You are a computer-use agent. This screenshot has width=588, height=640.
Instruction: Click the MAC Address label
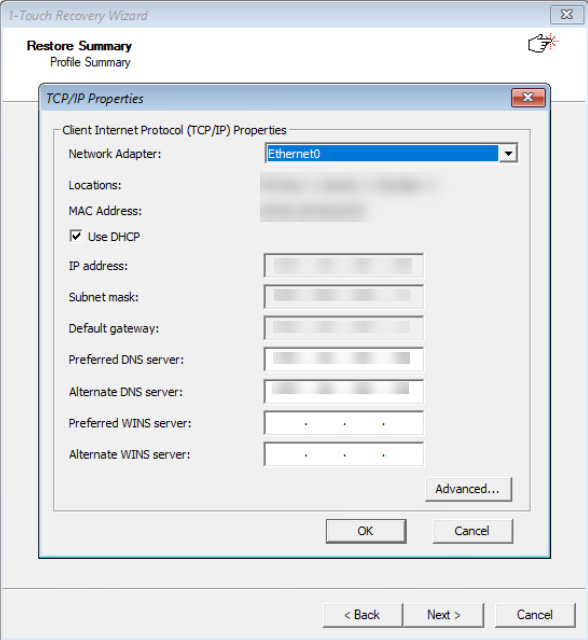[105, 211]
